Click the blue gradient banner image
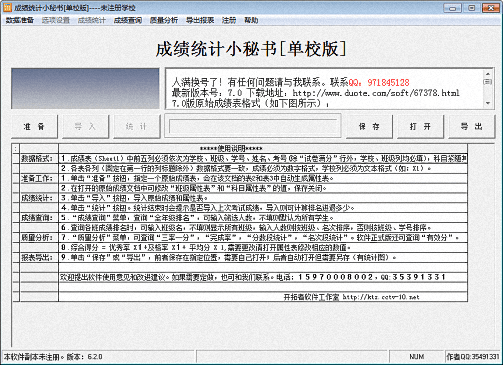 [85, 89]
